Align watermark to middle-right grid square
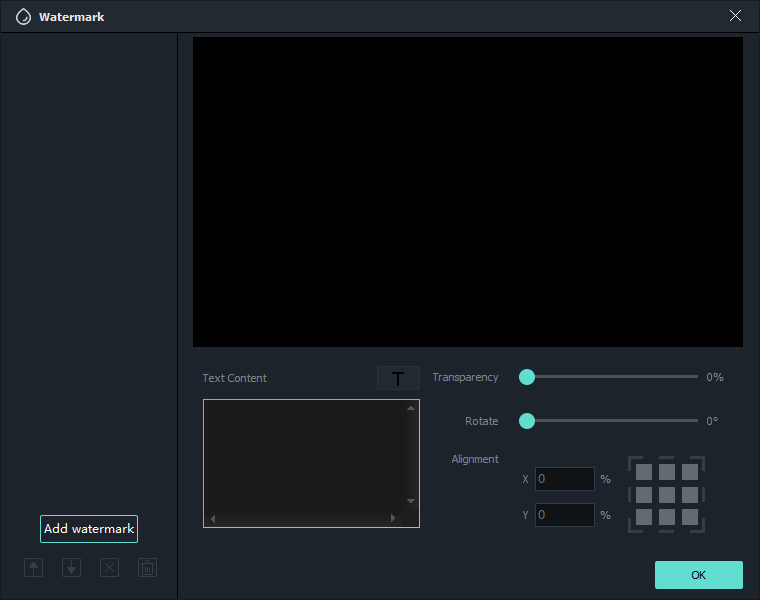Image resolution: width=760 pixels, height=600 pixels. pyautogui.click(x=690, y=495)
